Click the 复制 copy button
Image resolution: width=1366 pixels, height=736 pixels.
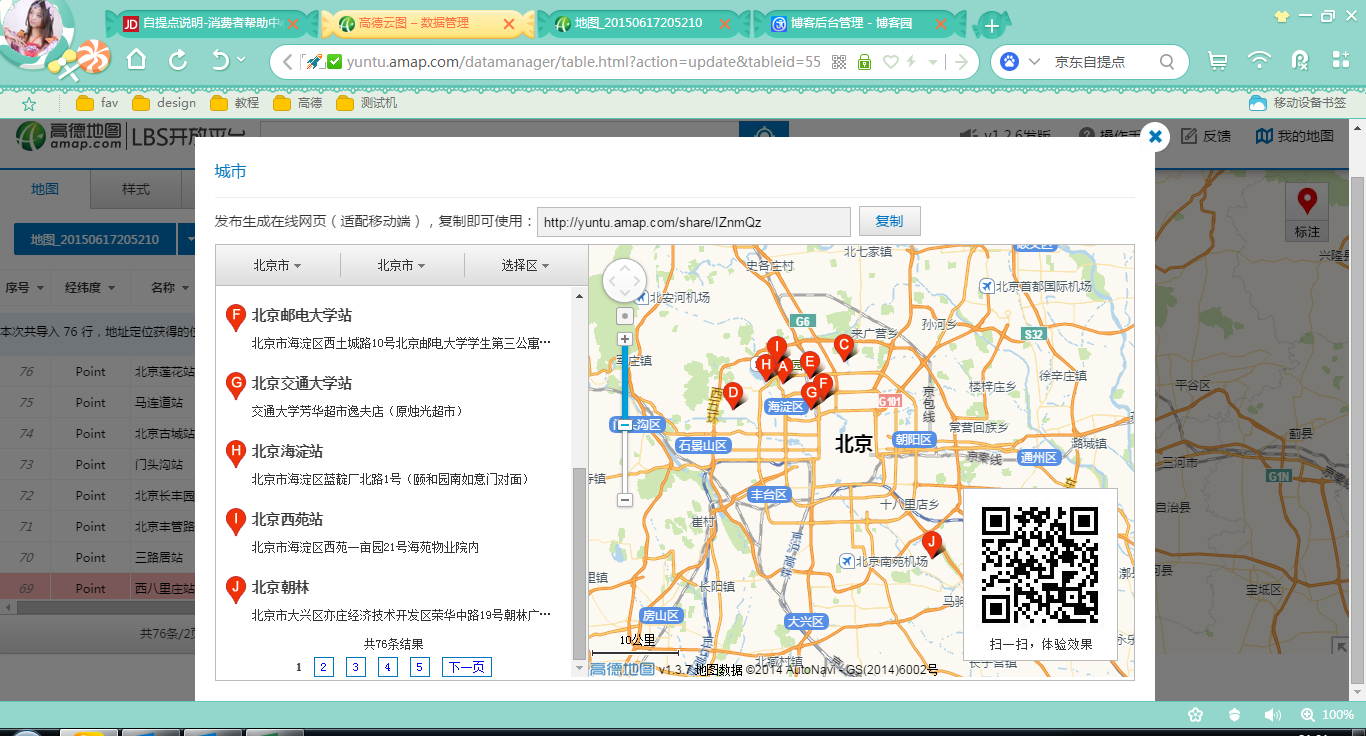(x=889, y=221)
